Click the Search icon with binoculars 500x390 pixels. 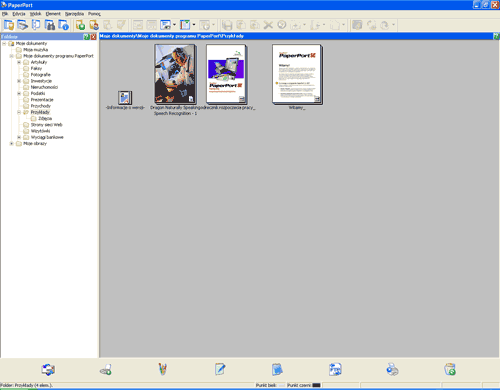[50, 25]
